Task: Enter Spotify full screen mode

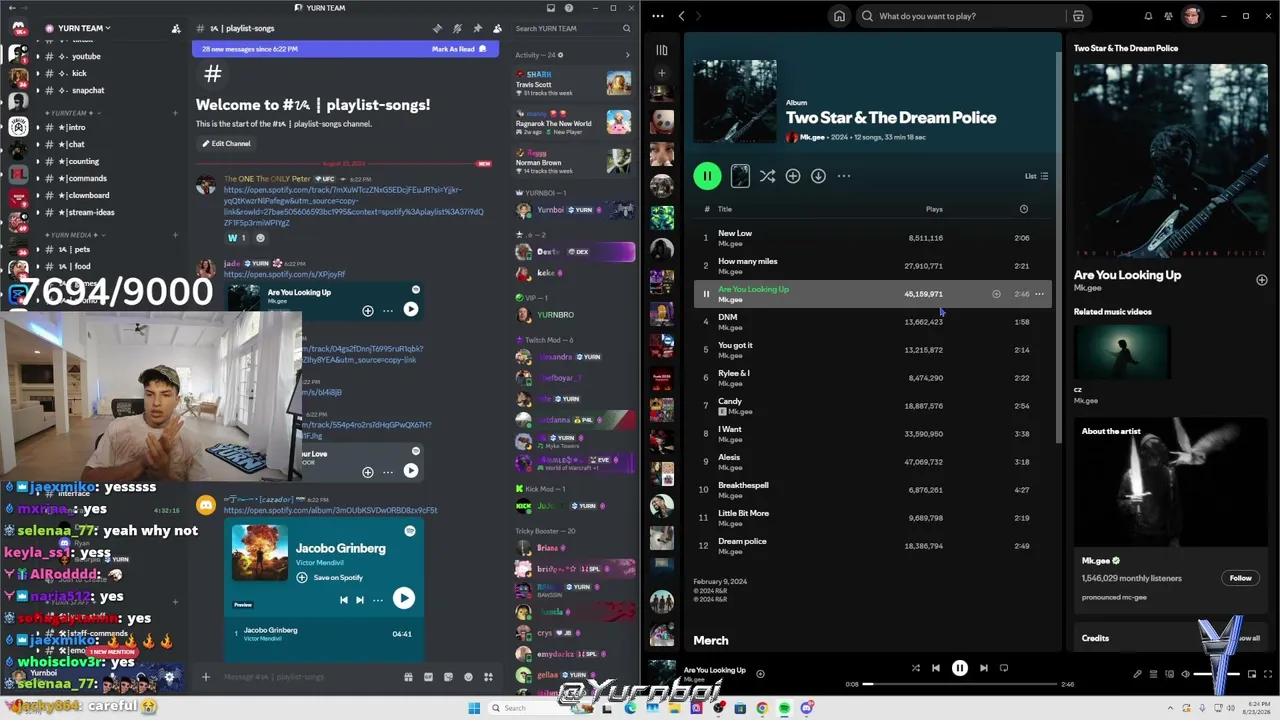Action: (1268, 674)
